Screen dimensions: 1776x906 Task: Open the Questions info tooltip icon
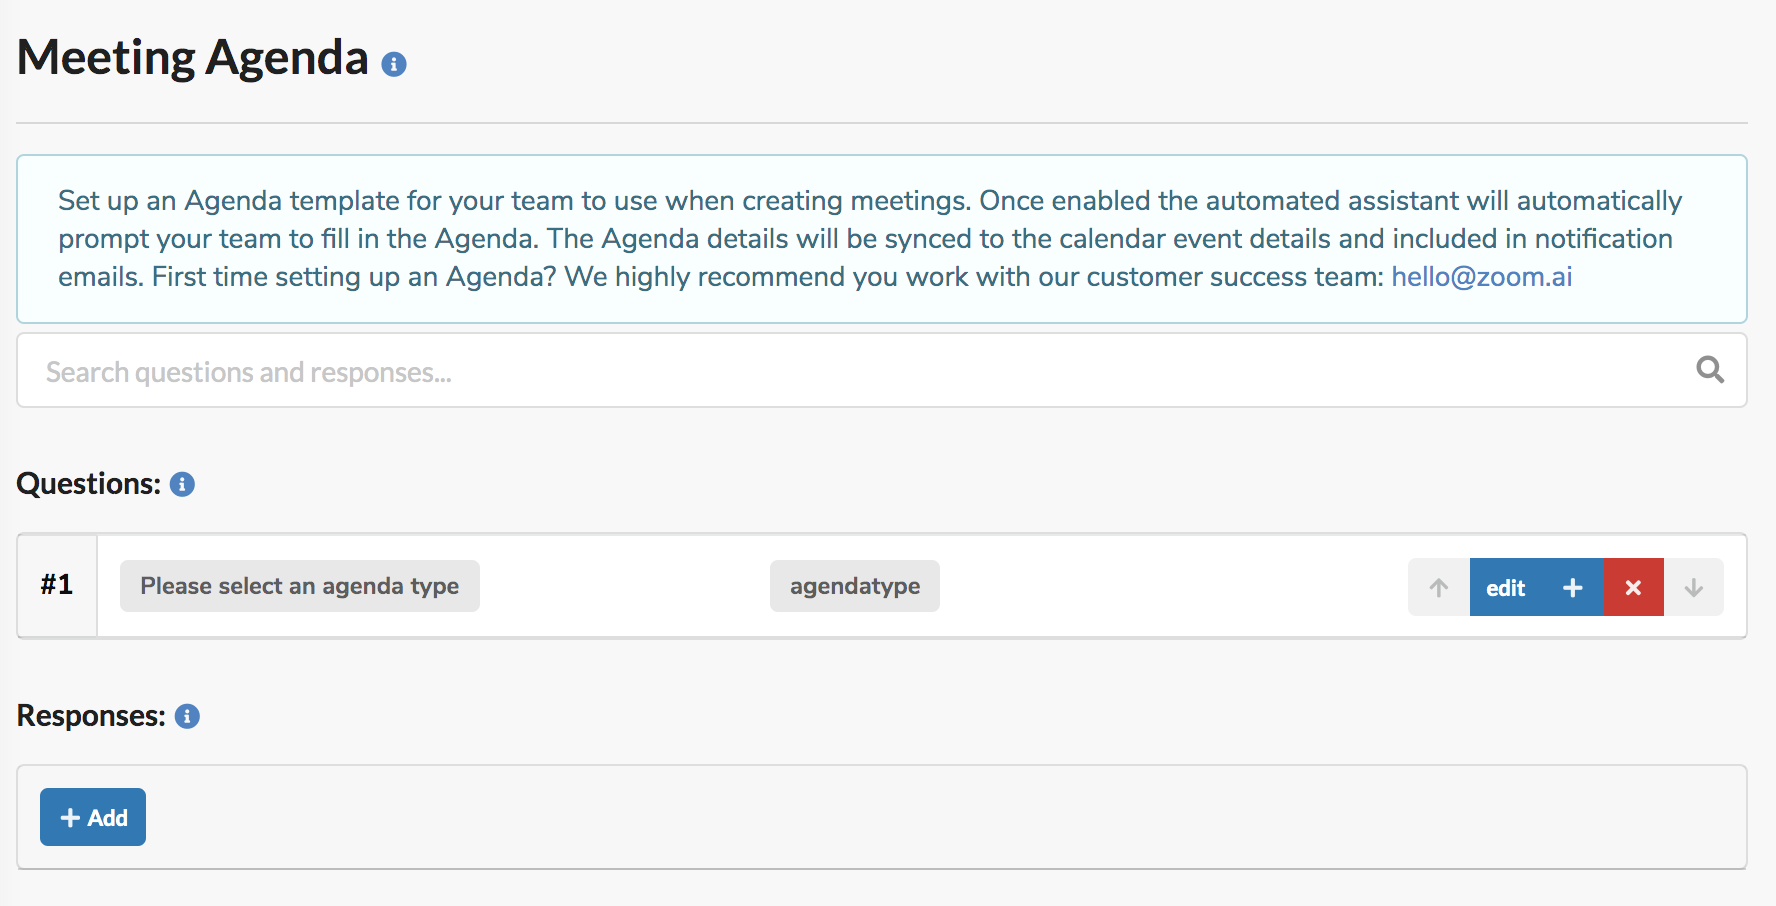coord(182,484)
